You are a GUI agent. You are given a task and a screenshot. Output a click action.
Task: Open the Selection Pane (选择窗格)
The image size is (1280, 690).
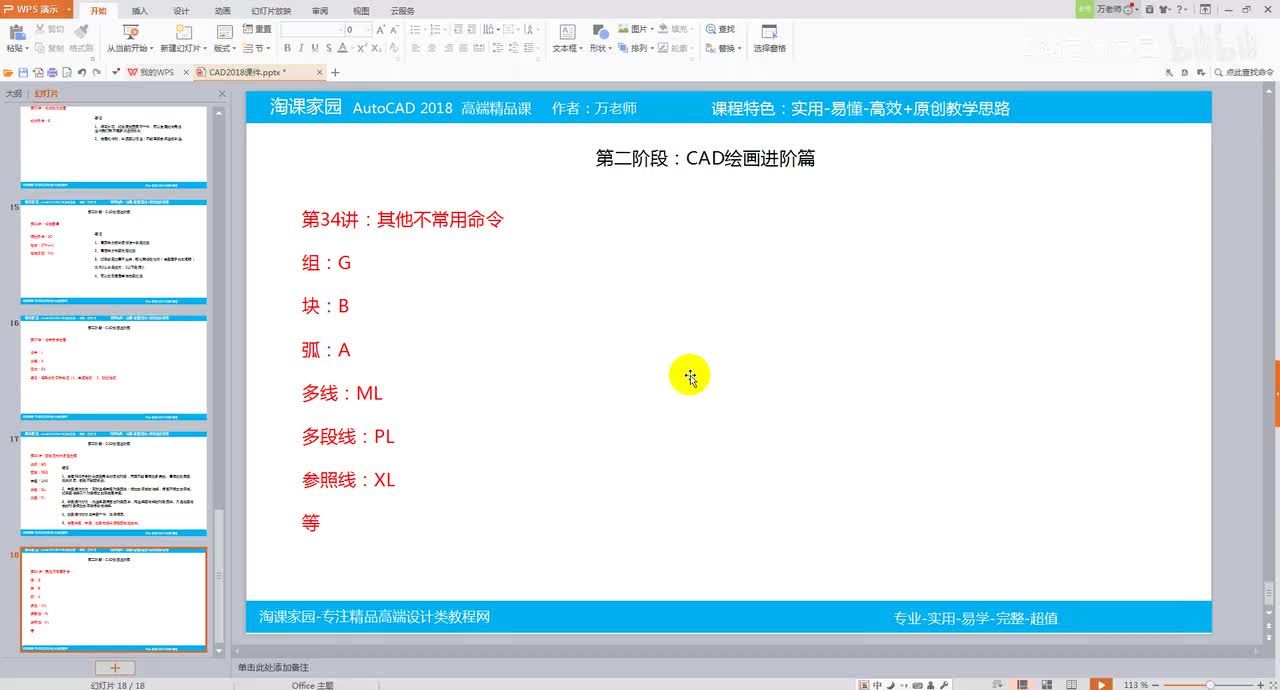coord(769,38)
